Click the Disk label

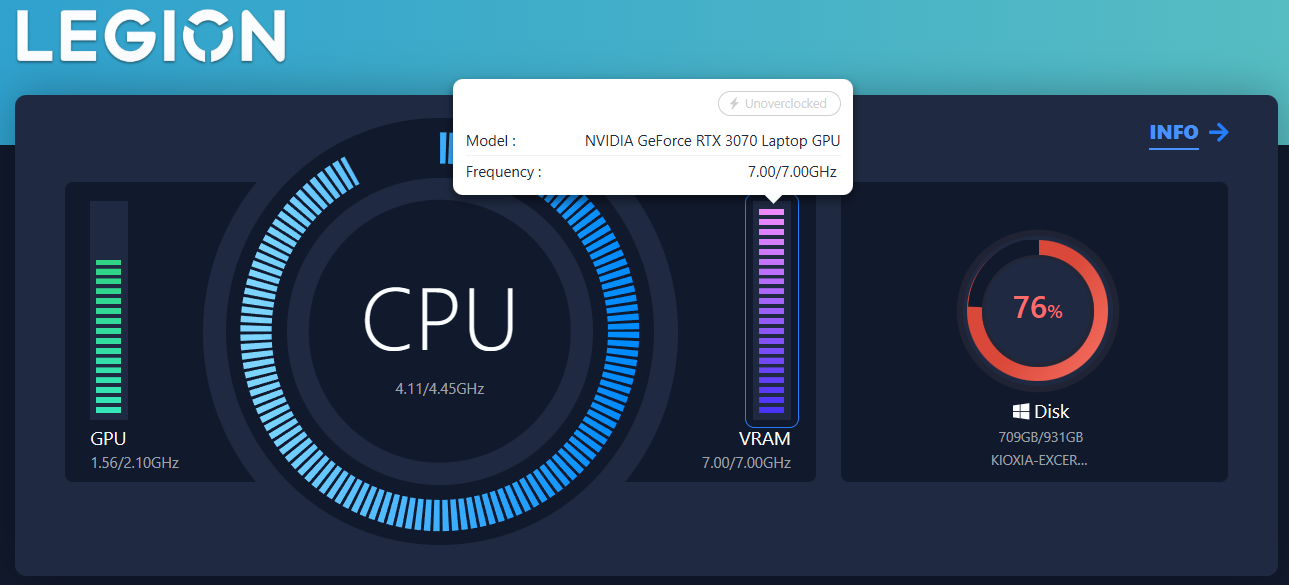click(1051, 412)
